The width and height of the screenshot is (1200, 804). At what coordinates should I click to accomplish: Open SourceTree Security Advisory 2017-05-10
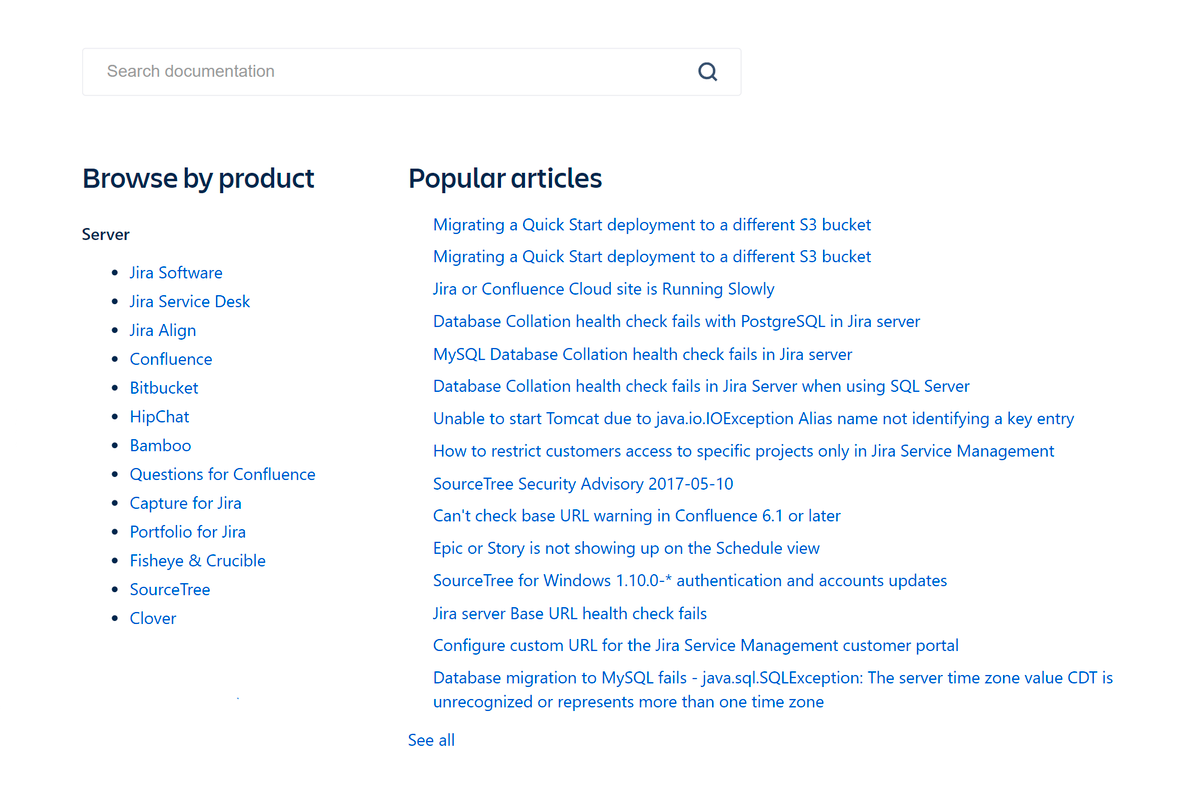click(583, 484)
